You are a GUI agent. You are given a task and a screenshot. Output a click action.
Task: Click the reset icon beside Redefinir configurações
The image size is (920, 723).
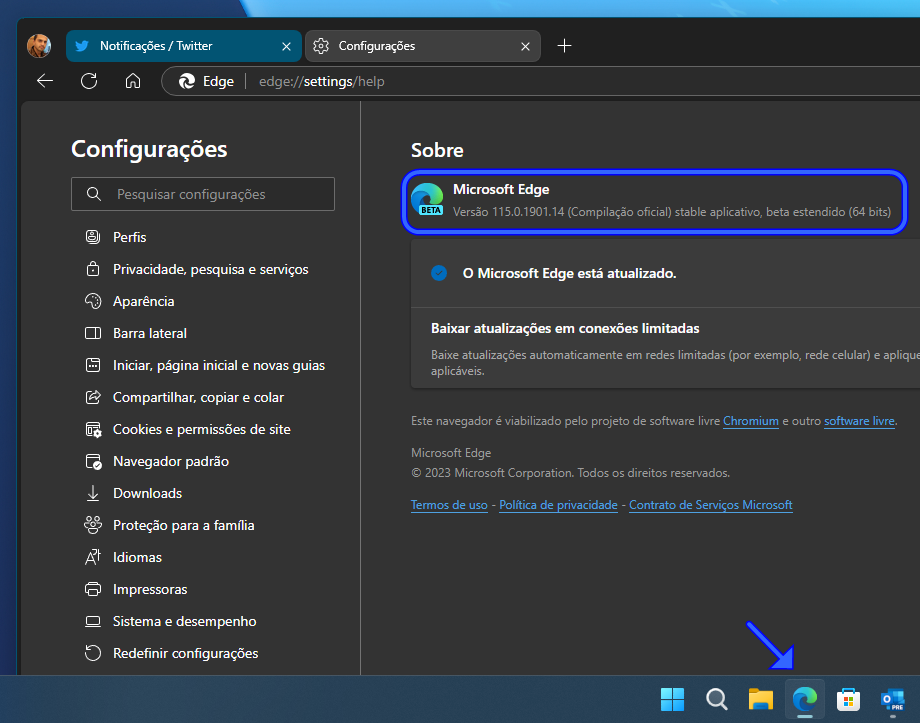tap(93, 653)
